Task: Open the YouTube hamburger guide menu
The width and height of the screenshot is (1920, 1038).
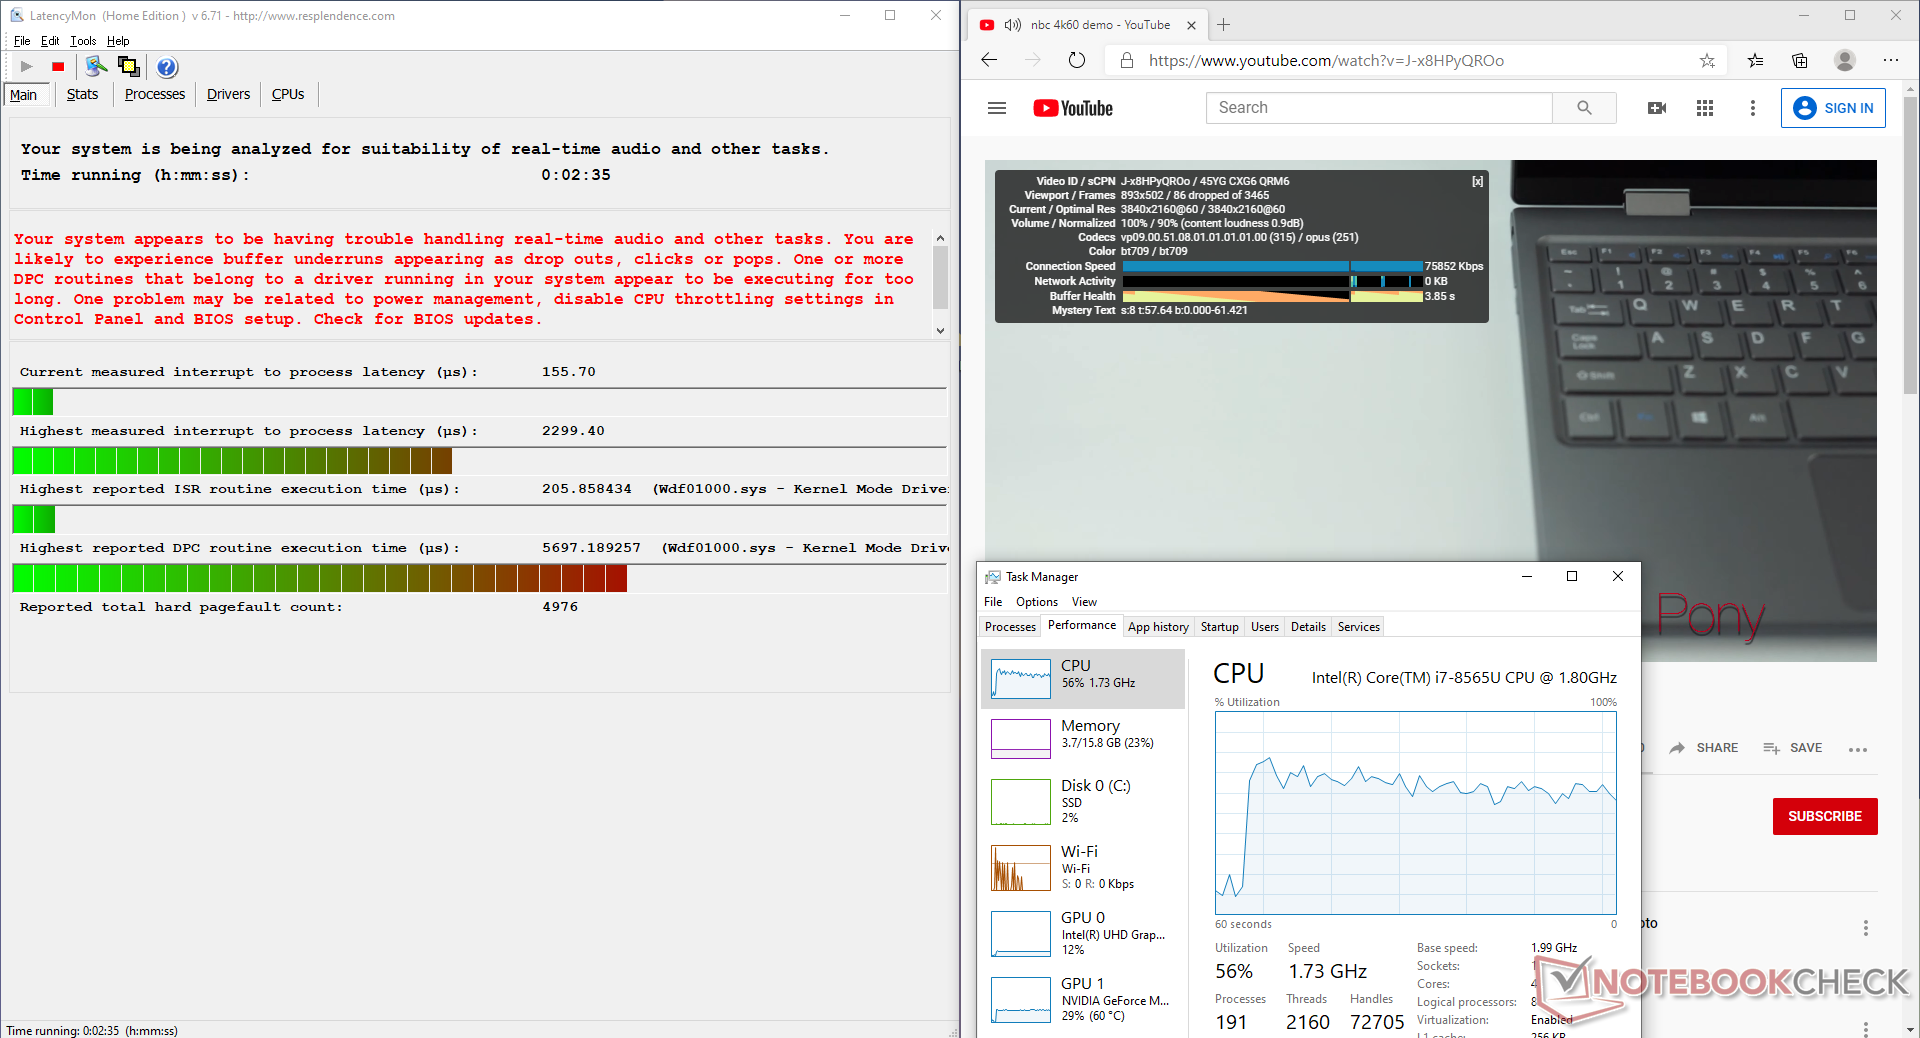Action: pos(997,108)
